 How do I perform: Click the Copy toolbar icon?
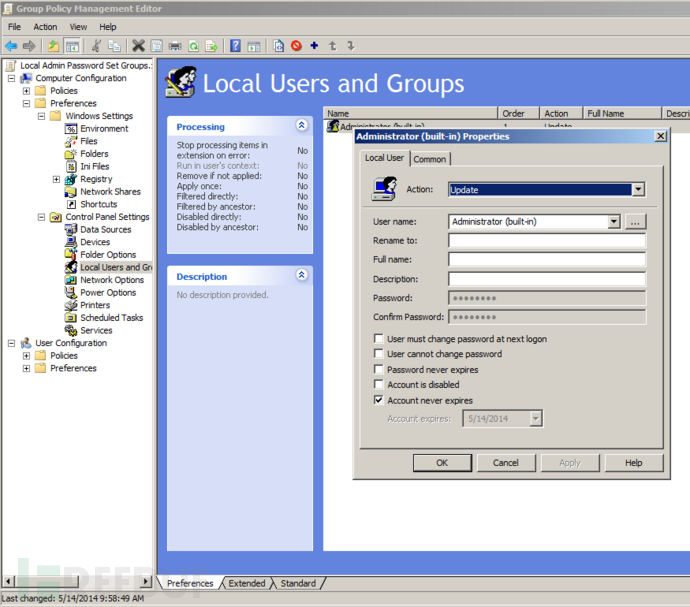click(114, 46)
